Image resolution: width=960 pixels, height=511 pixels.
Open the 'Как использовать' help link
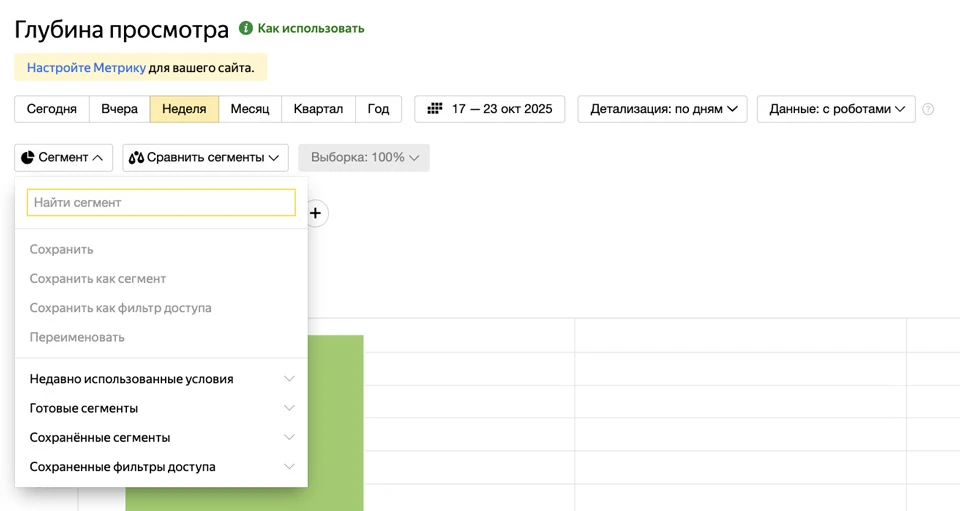(x=311, y=29)
